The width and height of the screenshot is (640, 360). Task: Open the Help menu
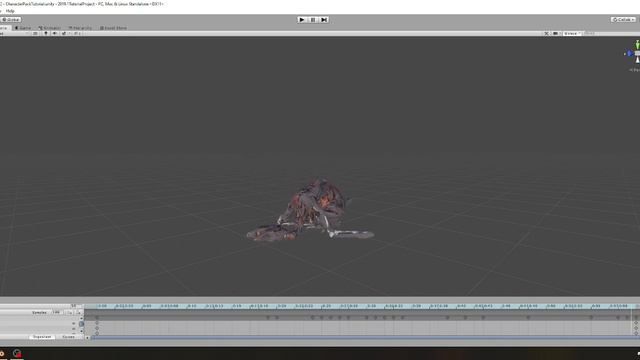[x=10, y=11]
